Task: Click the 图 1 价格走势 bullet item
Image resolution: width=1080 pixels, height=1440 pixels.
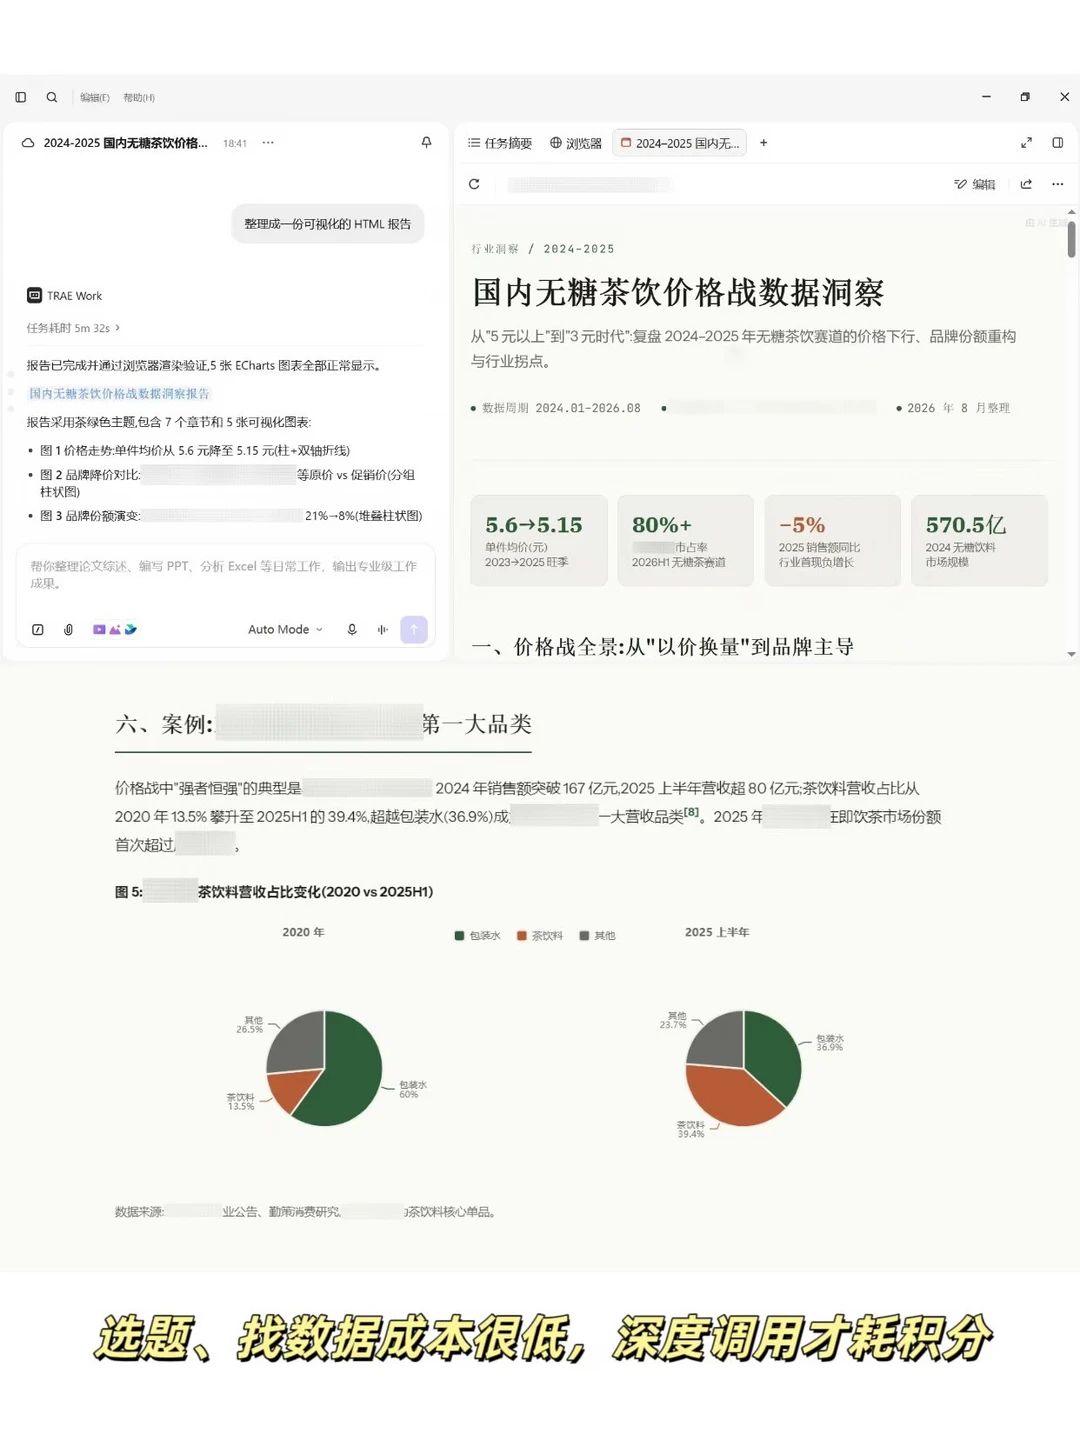Action: tap(195, 451)
